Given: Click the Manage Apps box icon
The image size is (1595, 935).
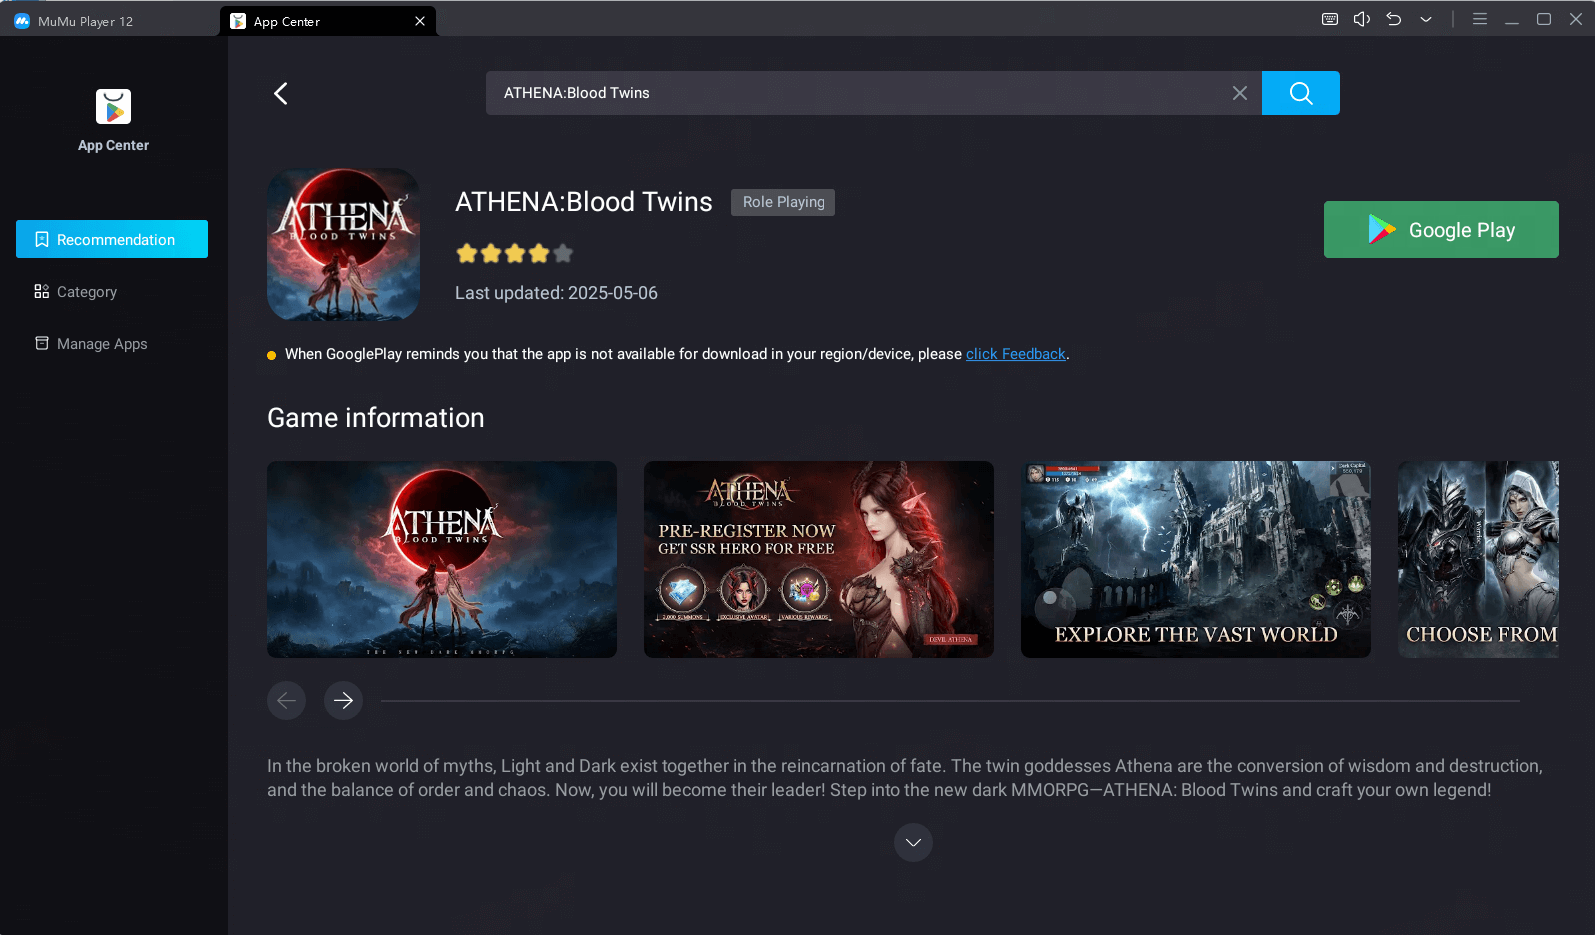Looking at the screenshot, I should 42,343.
